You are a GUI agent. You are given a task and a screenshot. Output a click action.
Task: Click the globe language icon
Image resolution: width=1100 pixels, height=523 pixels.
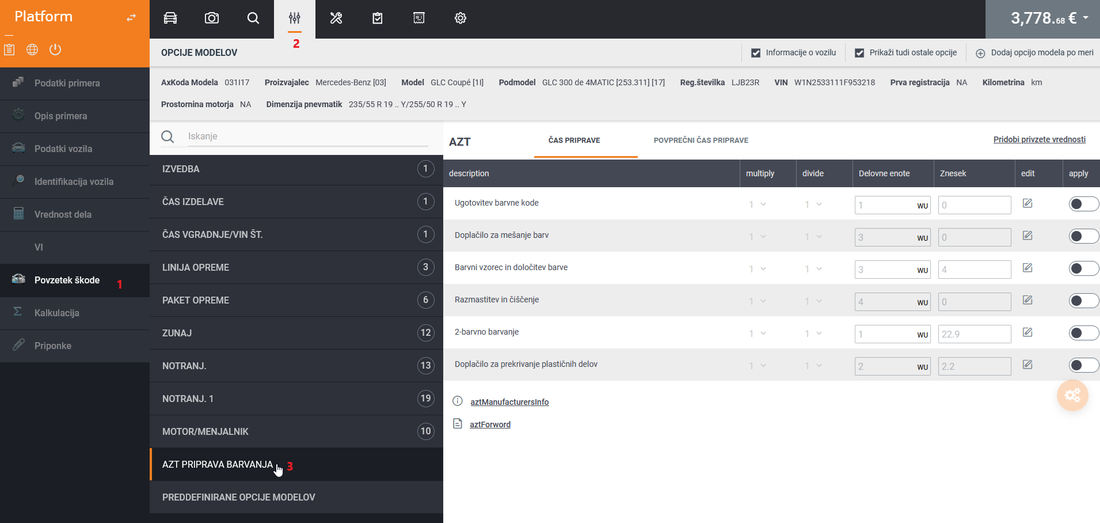tap(32, 49)
